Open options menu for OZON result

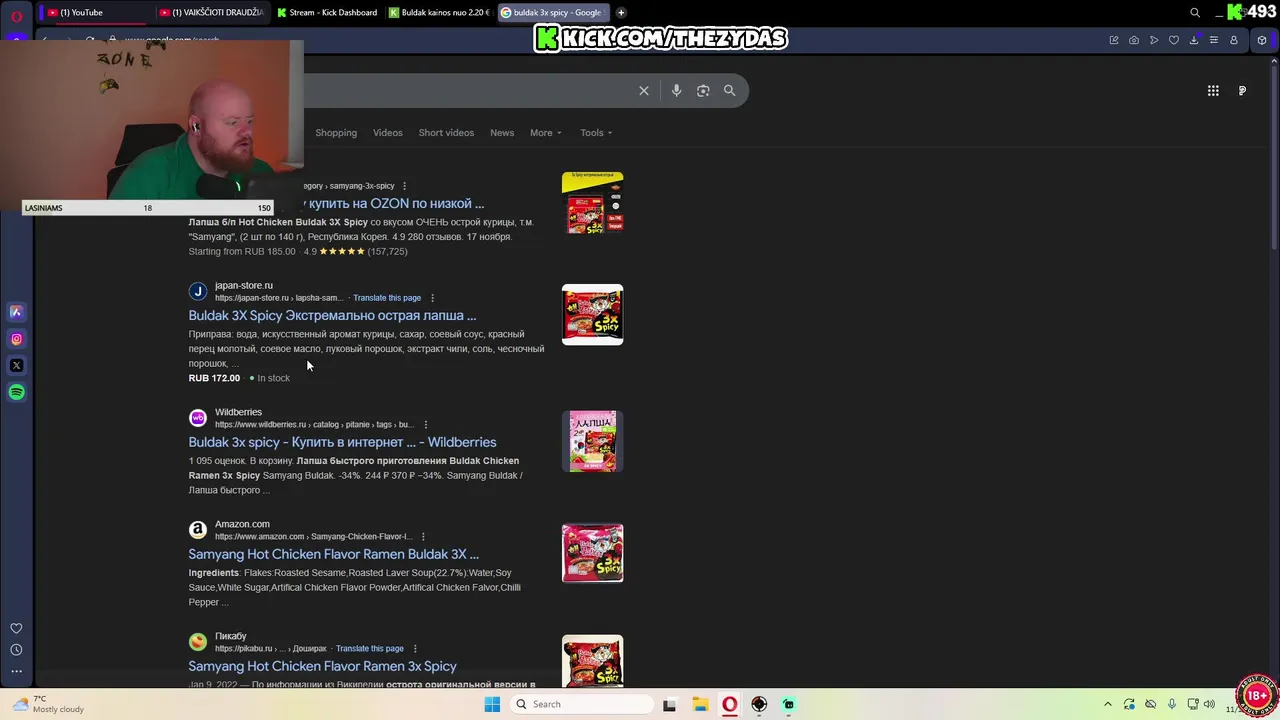point(404,186)
